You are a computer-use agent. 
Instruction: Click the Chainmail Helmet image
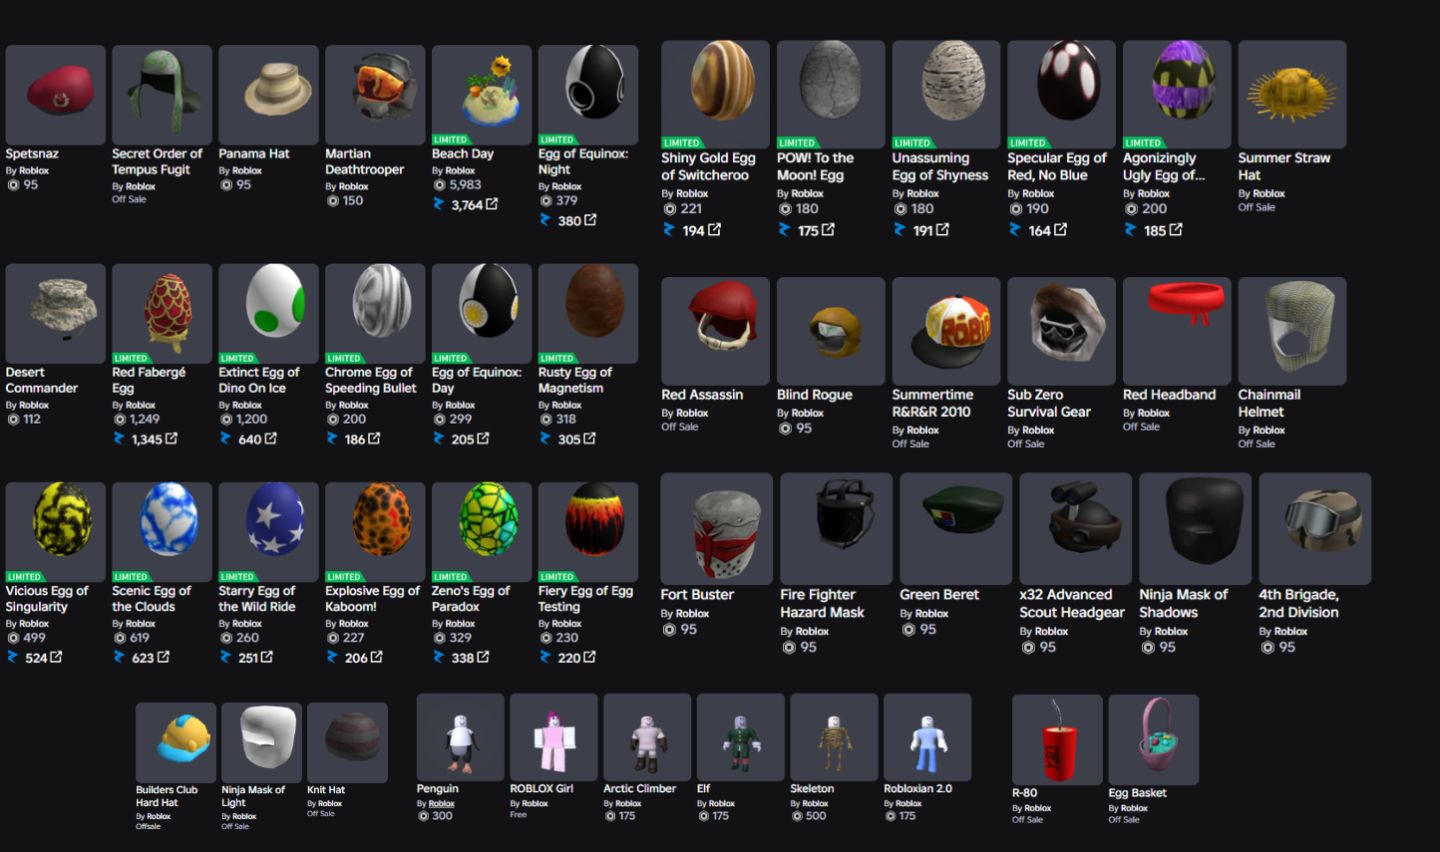coord(1292,331)
